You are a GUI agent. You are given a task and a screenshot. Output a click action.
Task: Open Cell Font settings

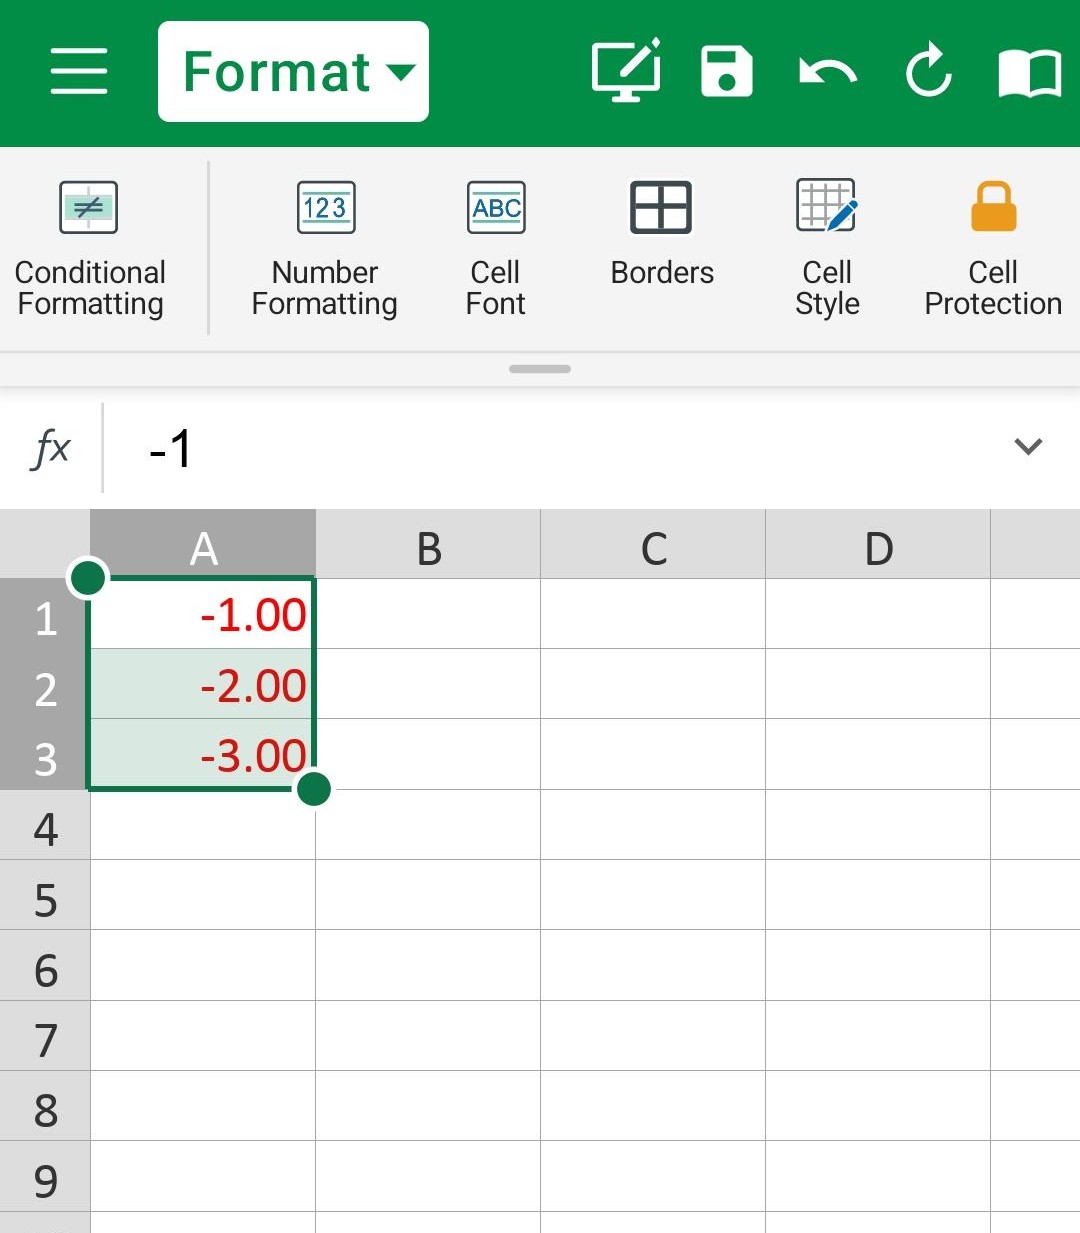click(x=496, y=249)
